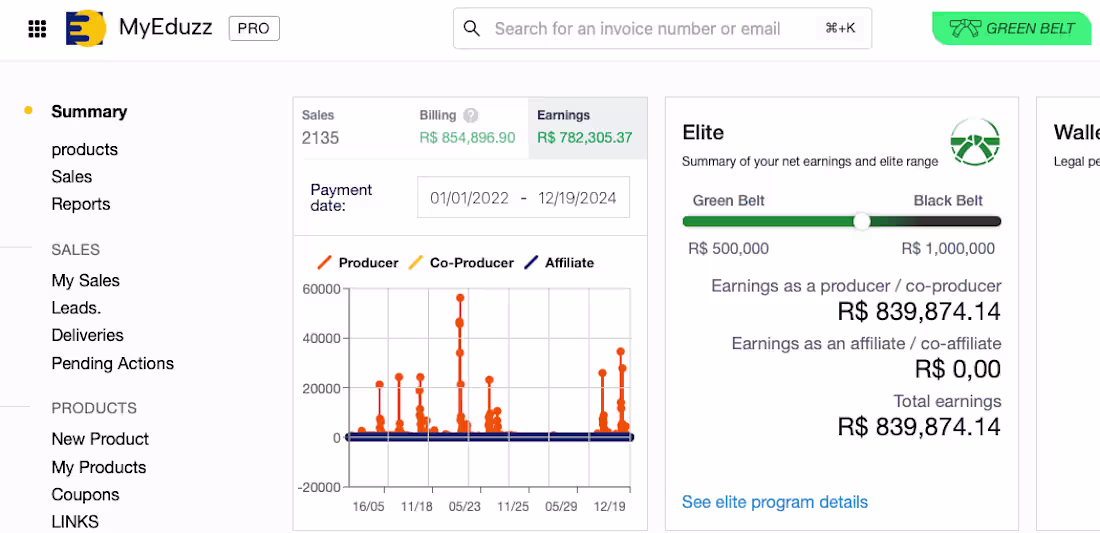Click the "R$ 500,000" Green Belt threshold

[729, 248]
